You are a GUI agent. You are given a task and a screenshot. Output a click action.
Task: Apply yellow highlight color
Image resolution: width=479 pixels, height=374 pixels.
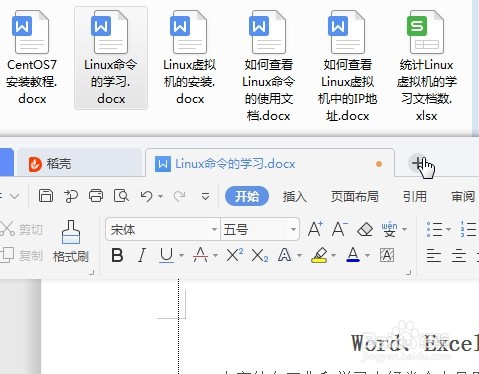319,256
